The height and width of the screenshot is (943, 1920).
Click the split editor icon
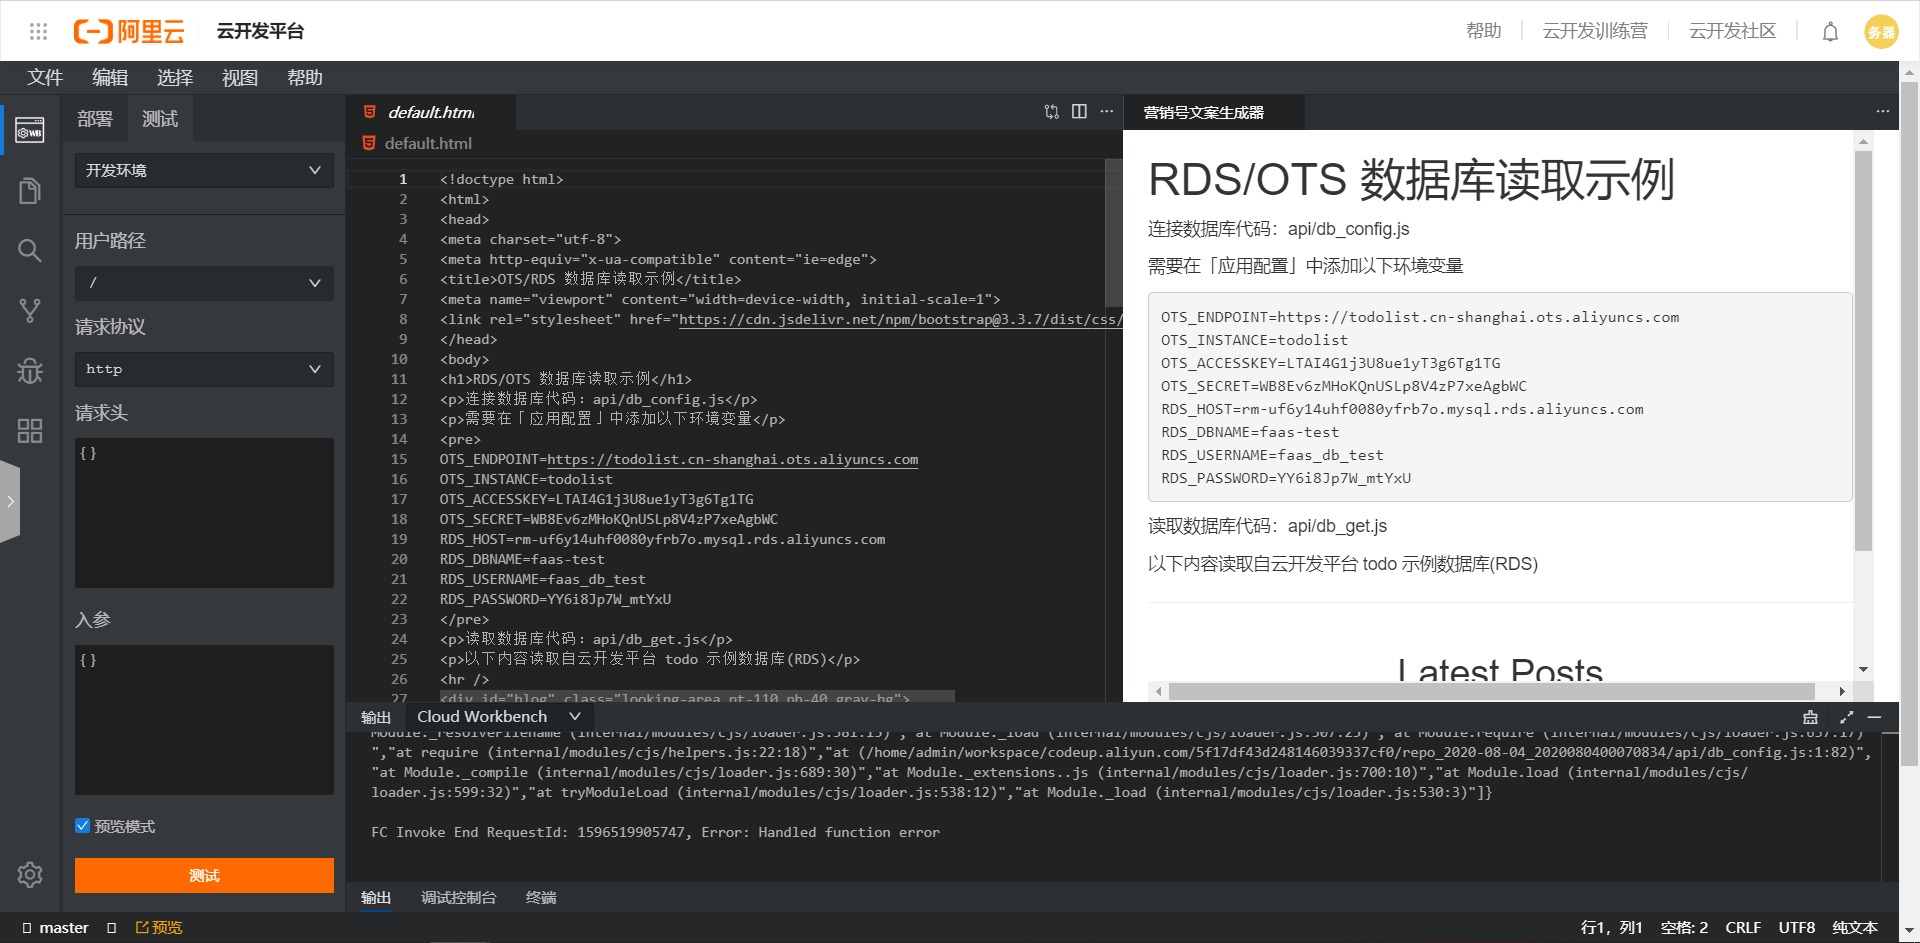(1079, 112)
